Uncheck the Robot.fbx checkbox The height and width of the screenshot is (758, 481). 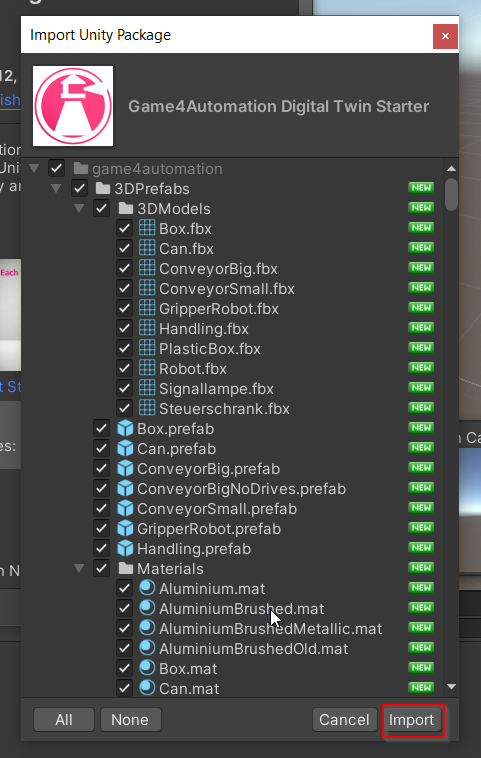124,368
